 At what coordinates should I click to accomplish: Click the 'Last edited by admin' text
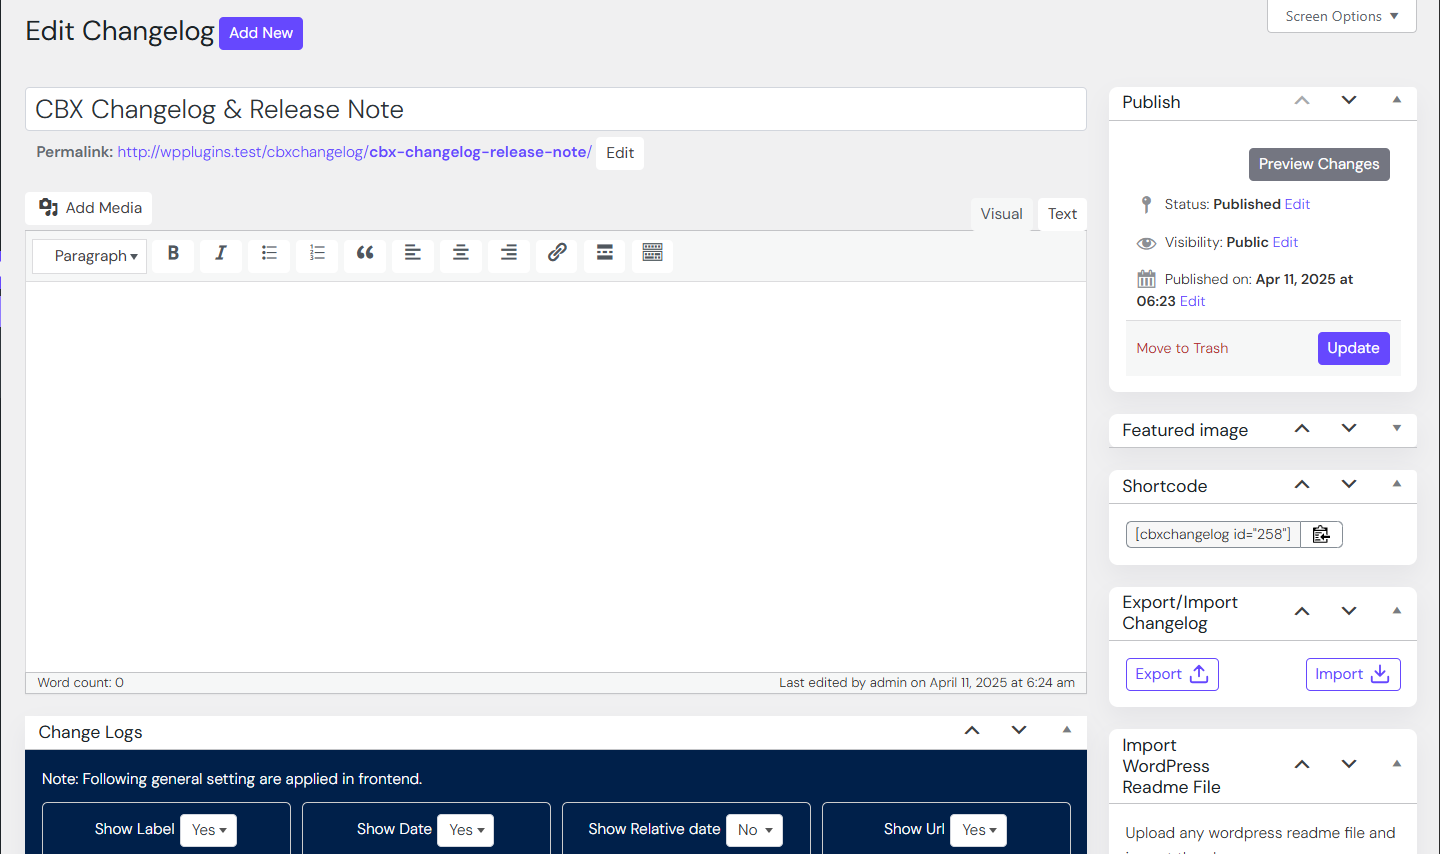(x=927, y=683)
